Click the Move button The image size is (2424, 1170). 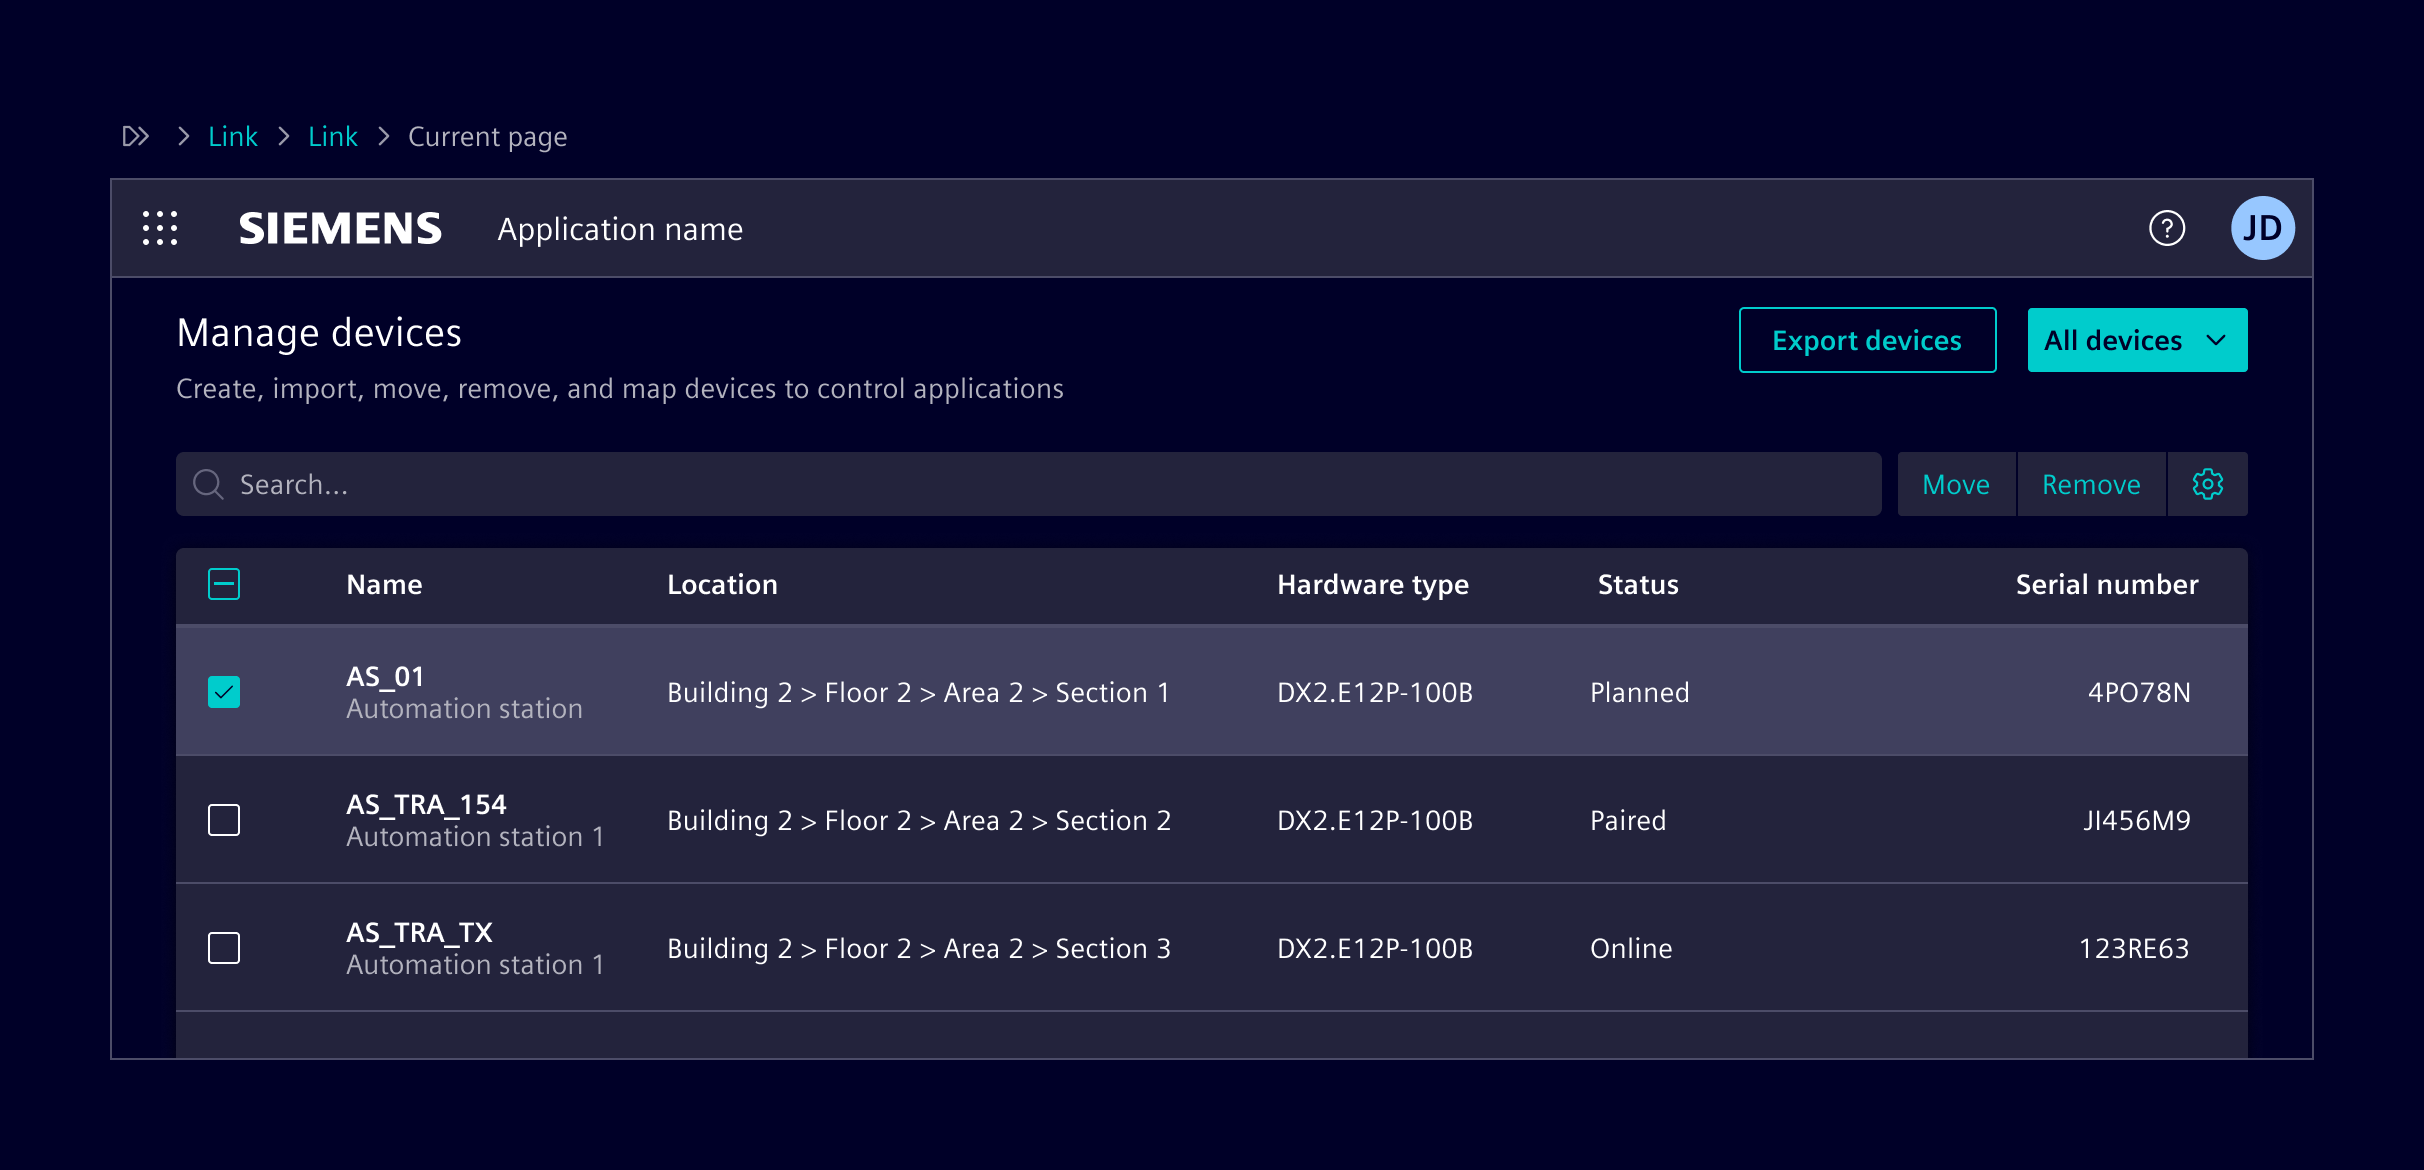point(1955,484)
